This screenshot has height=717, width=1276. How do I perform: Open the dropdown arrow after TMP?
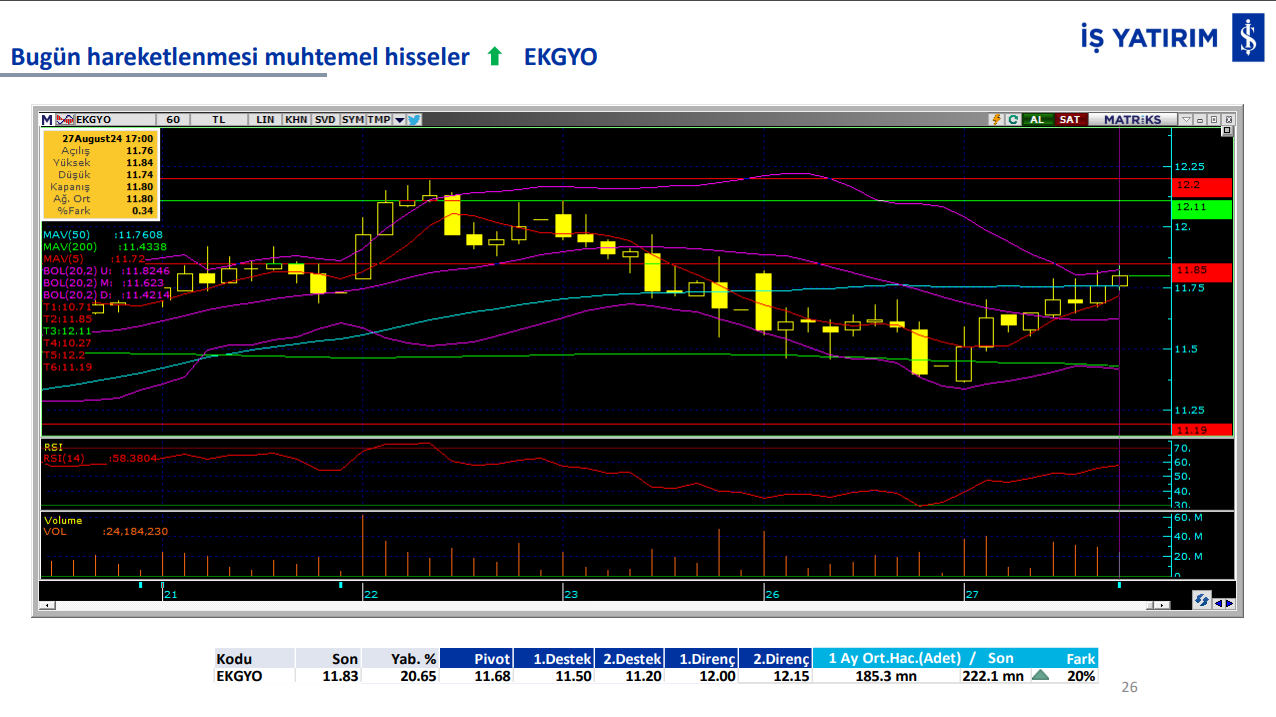pos(399,119)
